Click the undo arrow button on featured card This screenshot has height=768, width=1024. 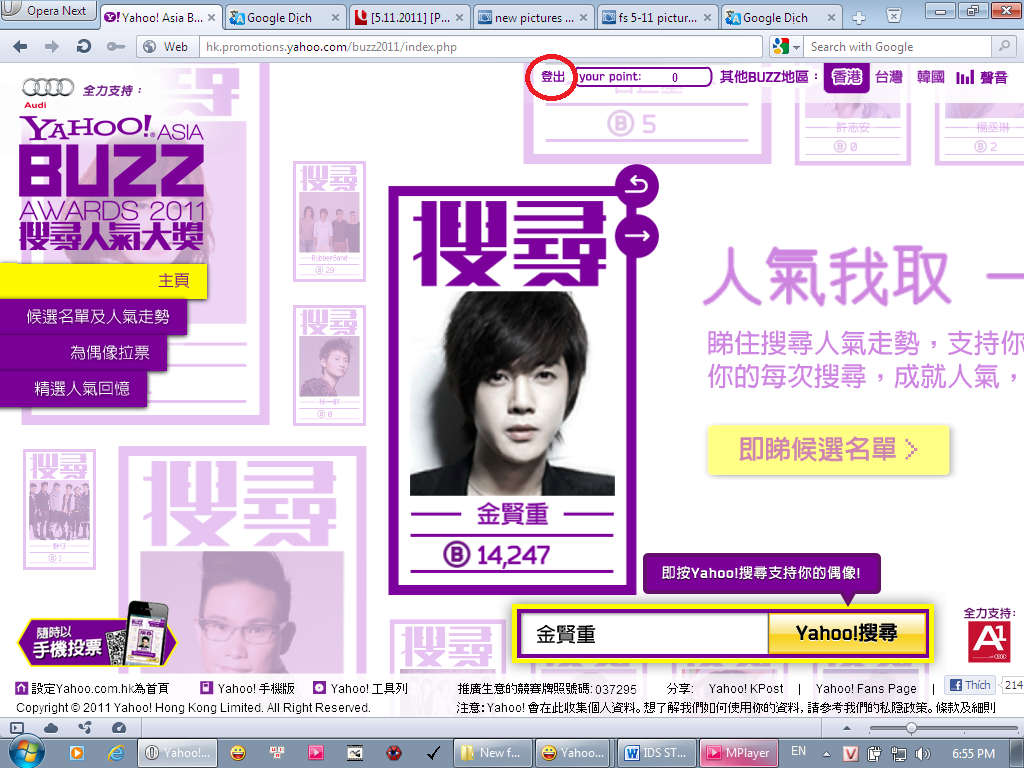637,186
